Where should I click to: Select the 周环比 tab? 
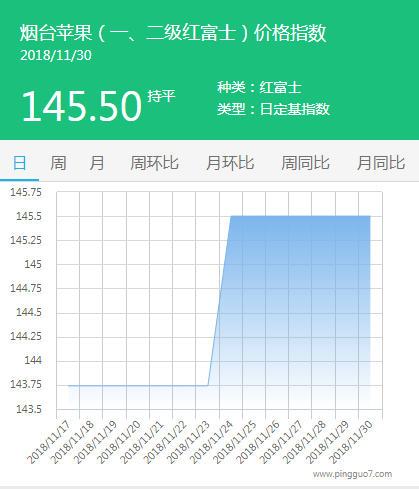click(154, 163)
